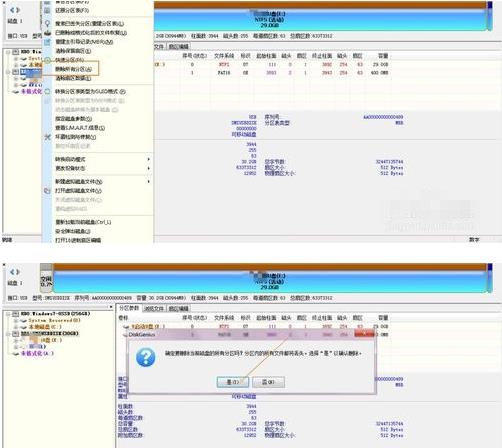Click the 容量 column header in lower table
The width and height of the screenshot is (502, 448).
pyautogui.click(x=383, y=318)
